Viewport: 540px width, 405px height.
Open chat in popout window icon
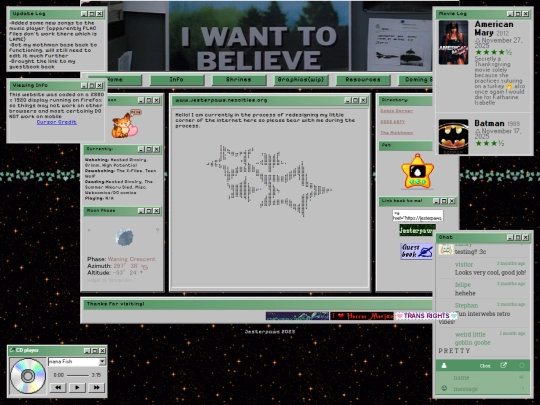point(503,365)
